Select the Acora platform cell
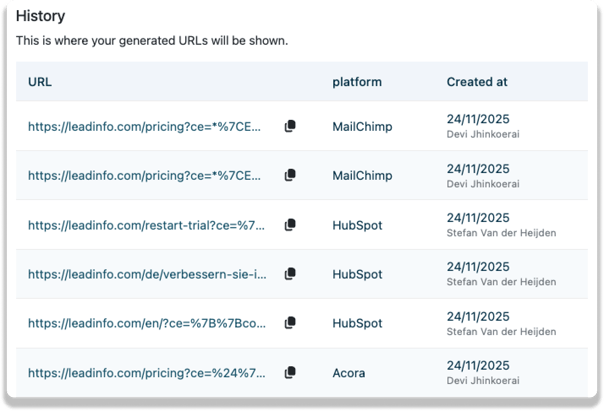Viewport: 604px width, 411px height. coord(349,373)
